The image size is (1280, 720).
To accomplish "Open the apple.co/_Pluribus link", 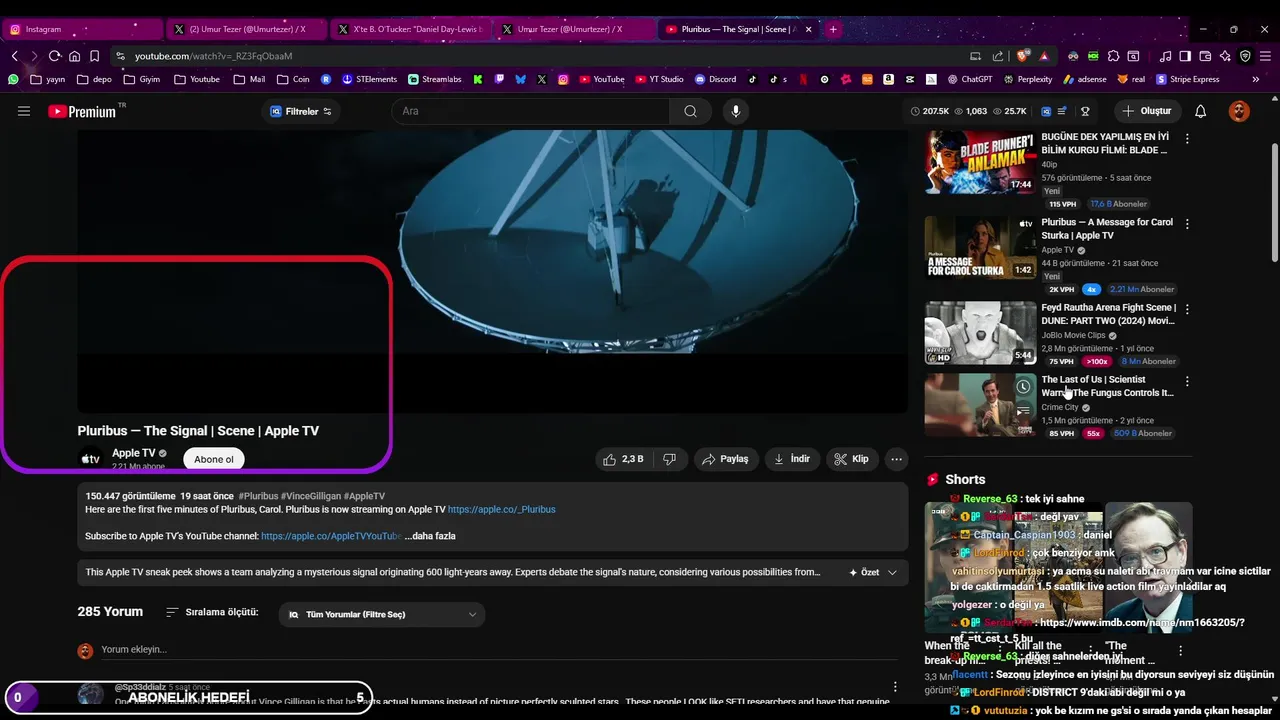I will tap(501, 509).
